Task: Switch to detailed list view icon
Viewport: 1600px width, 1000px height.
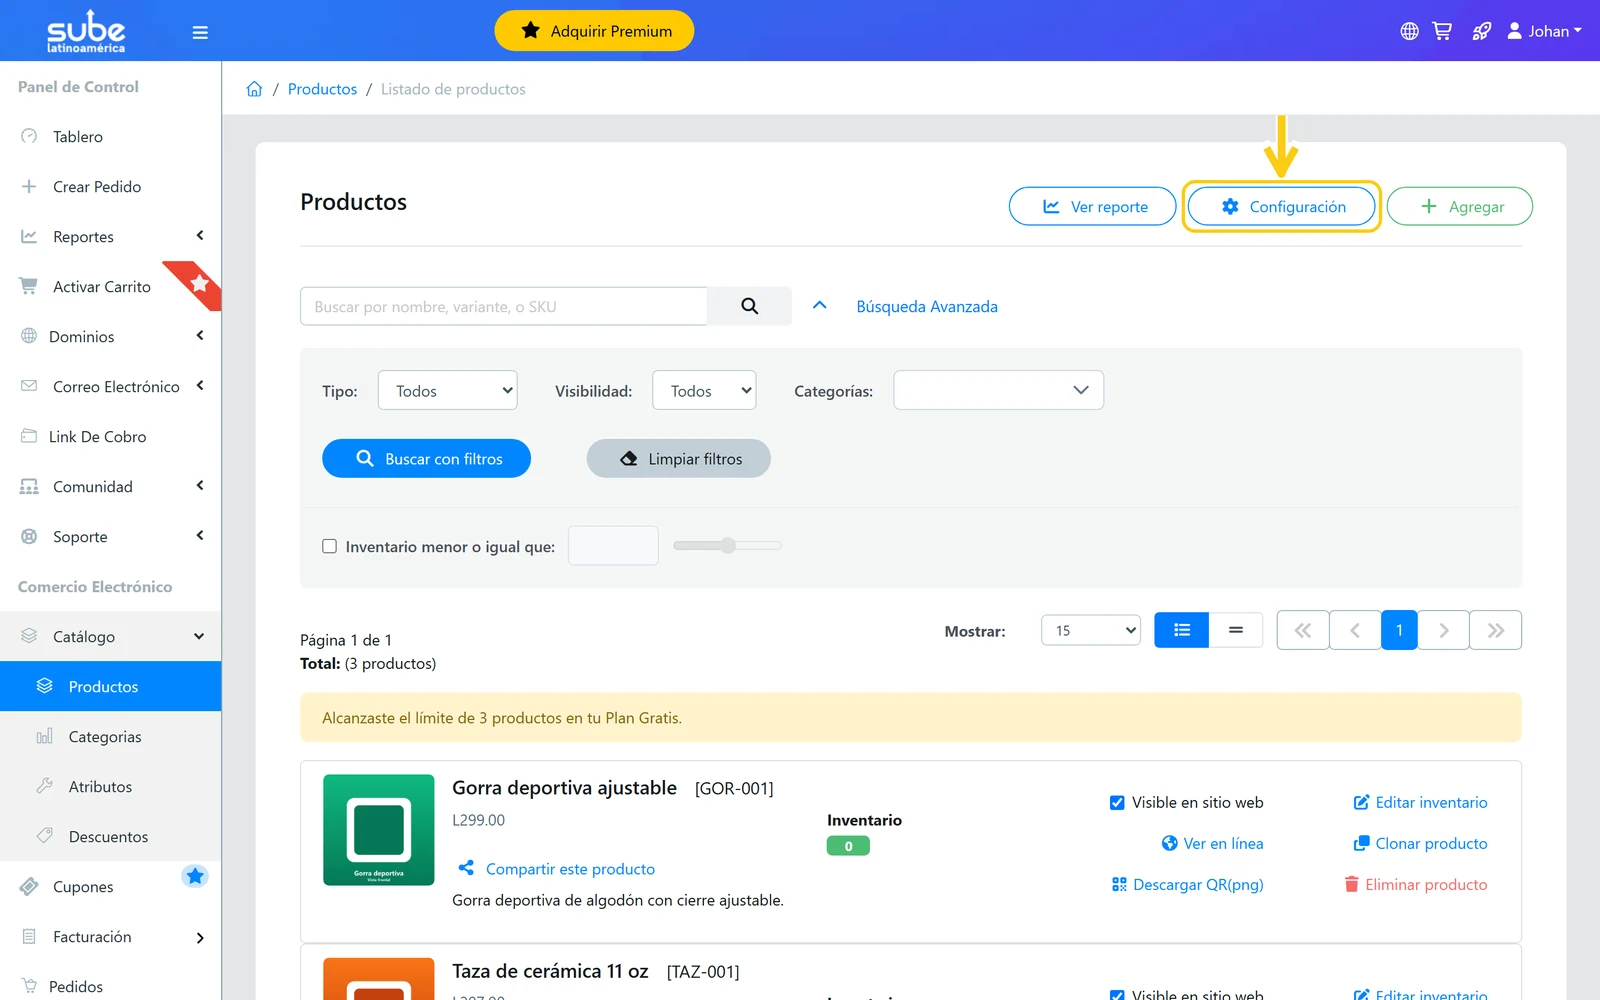Action: (1181, 630)
